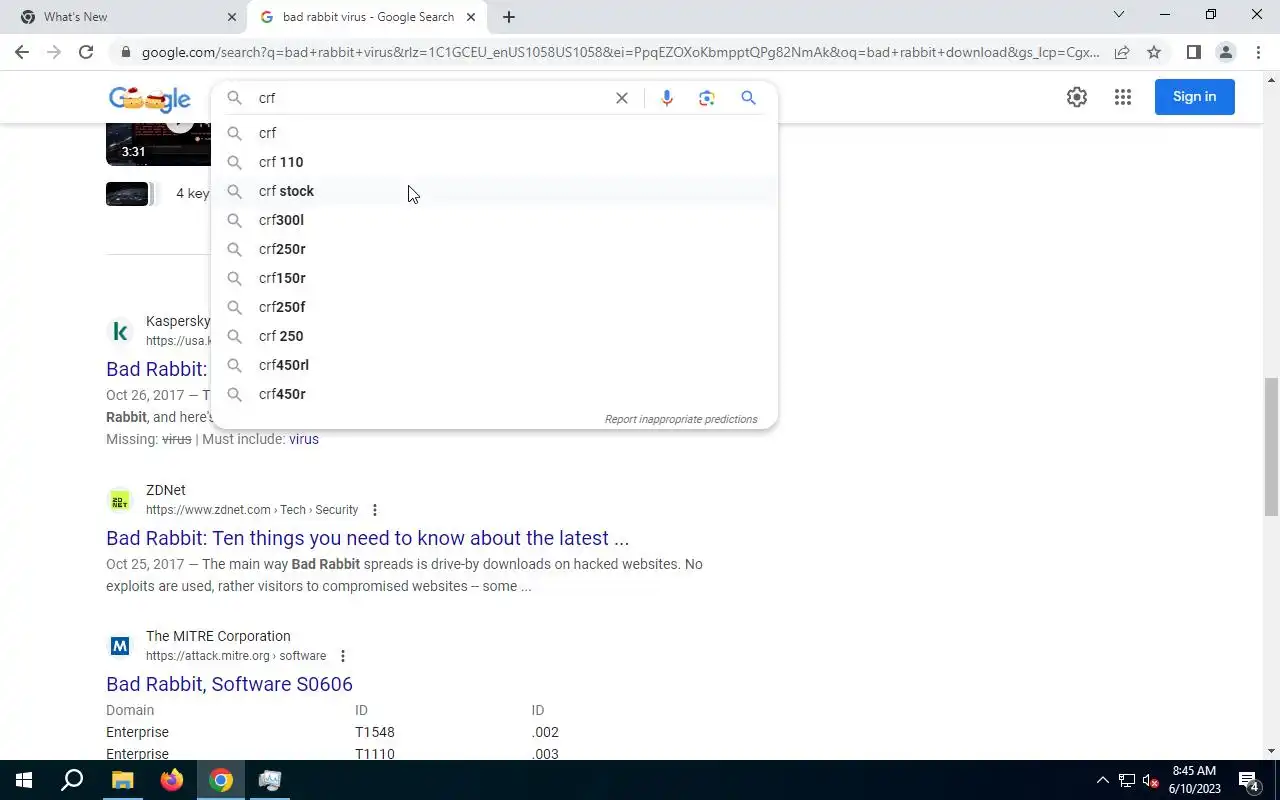This screenshot has width=1280, height=800.
Task: Open Windows taskbar search
Action: tap(72, 780)
